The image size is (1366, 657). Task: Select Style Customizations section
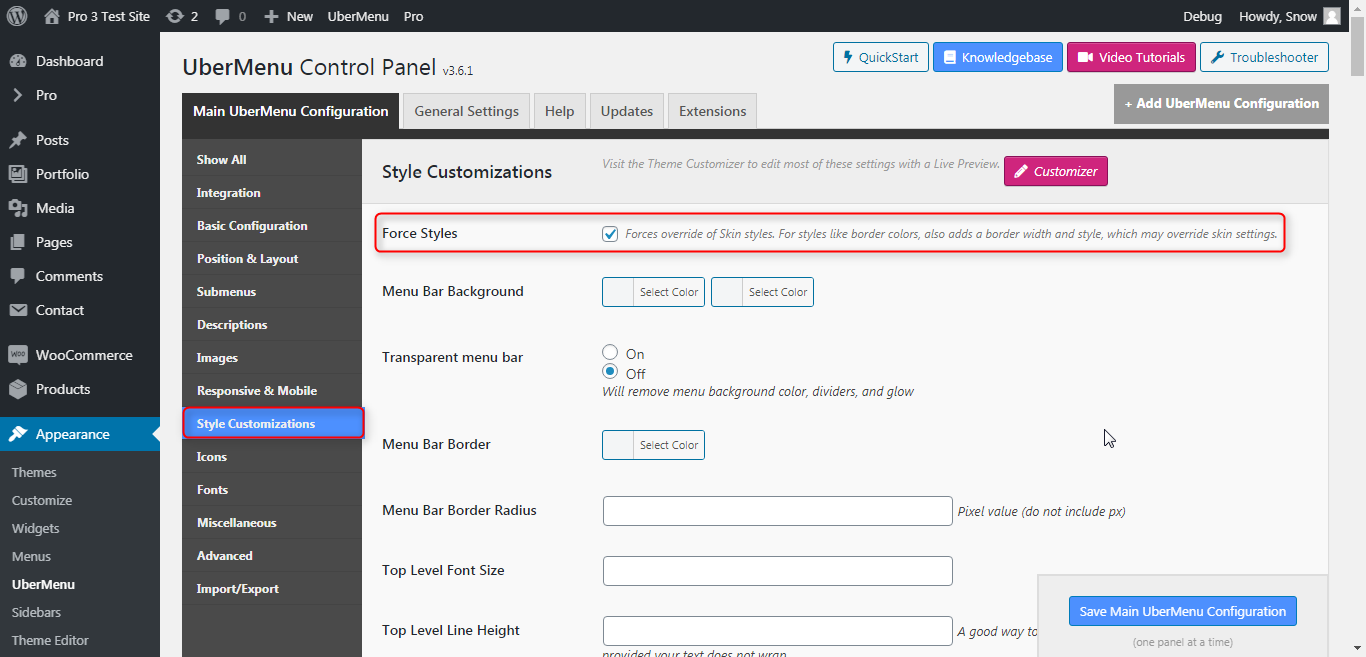[273, 424]
